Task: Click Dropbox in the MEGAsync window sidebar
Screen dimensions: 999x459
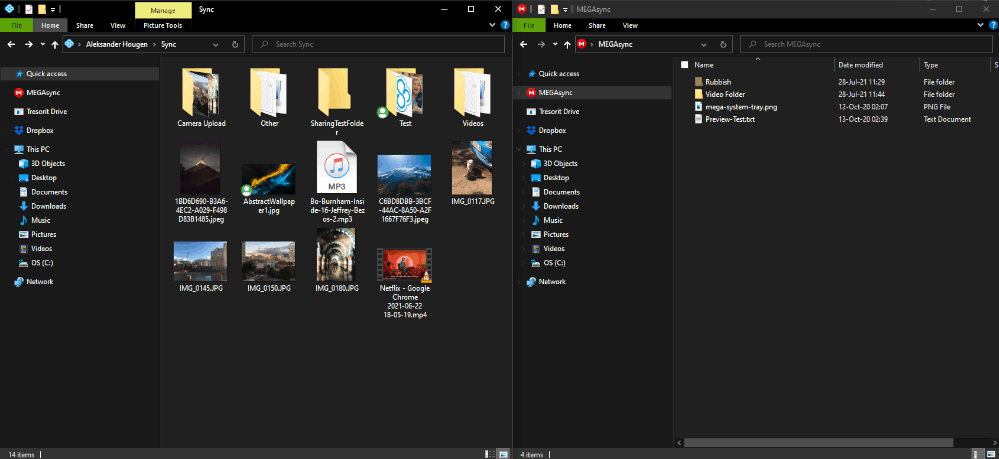Action: (552, 130)
